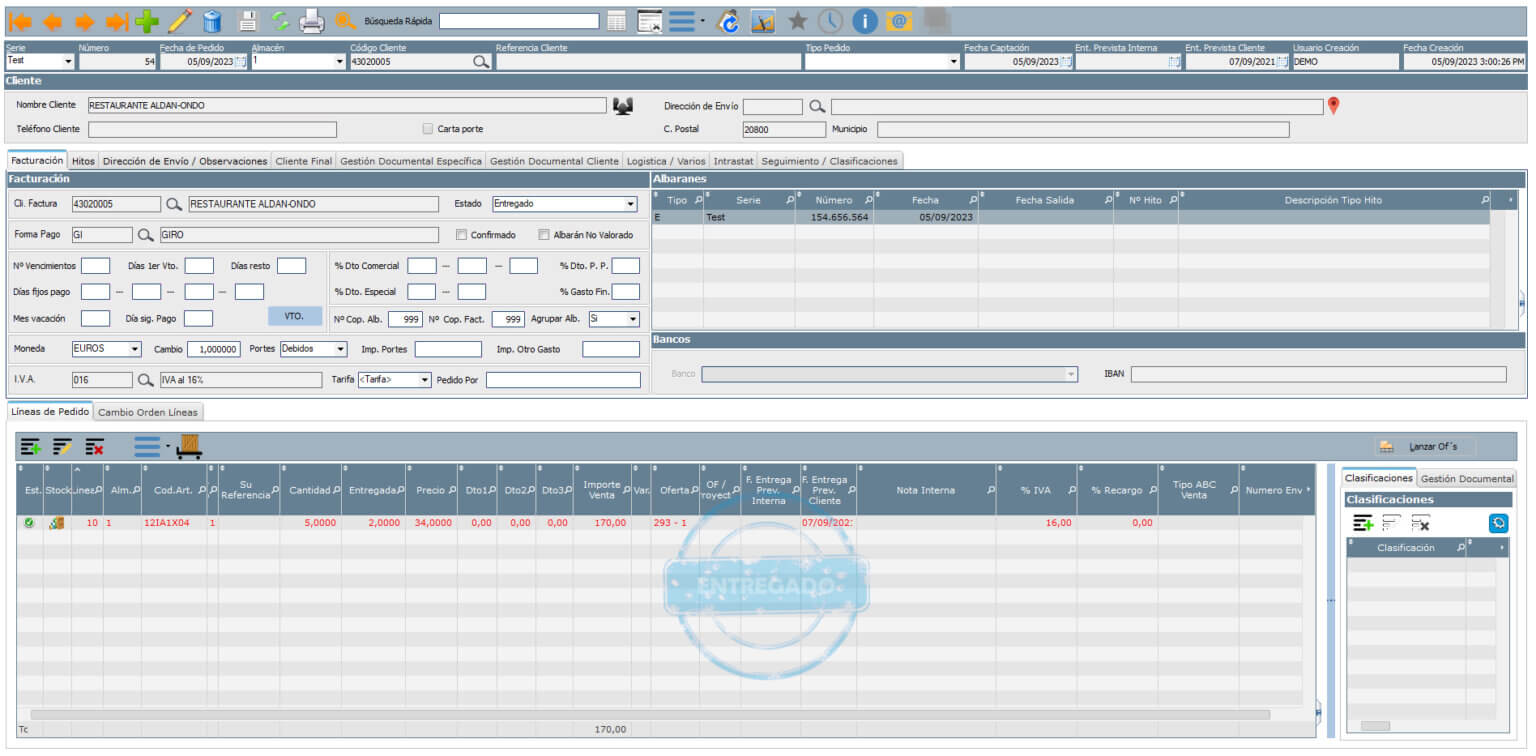This screenshot has width=1536, height=756.
Task: Open Fecha Captación calendar picker
Action: pyautogui.click(x=1066, y=62)
